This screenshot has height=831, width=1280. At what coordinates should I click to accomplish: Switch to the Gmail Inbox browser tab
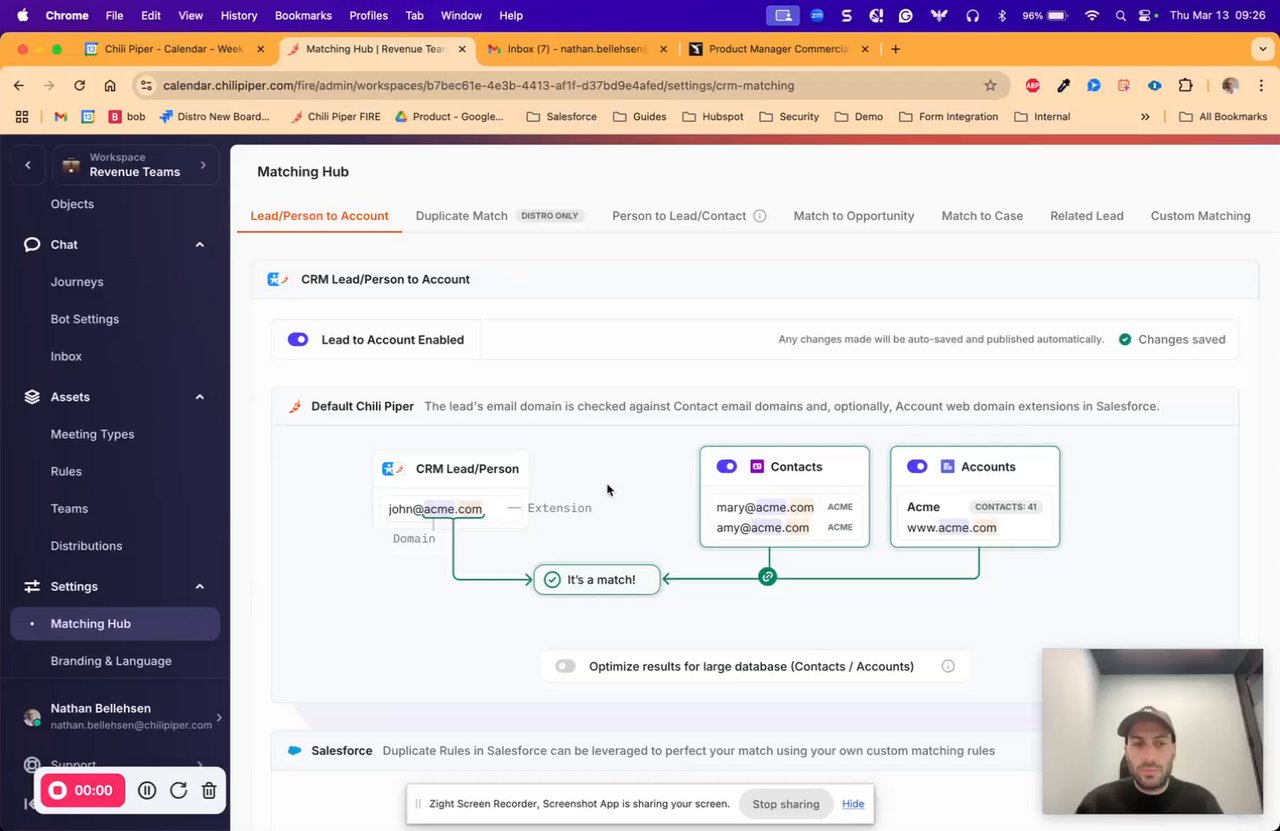coord(577,49)
